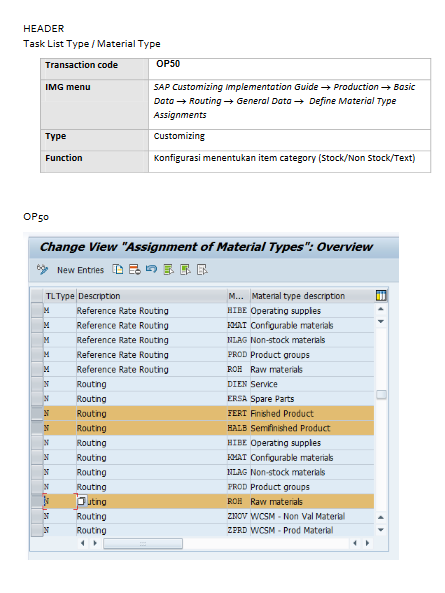Click 'Spare Parts' cell

(312, 399)
